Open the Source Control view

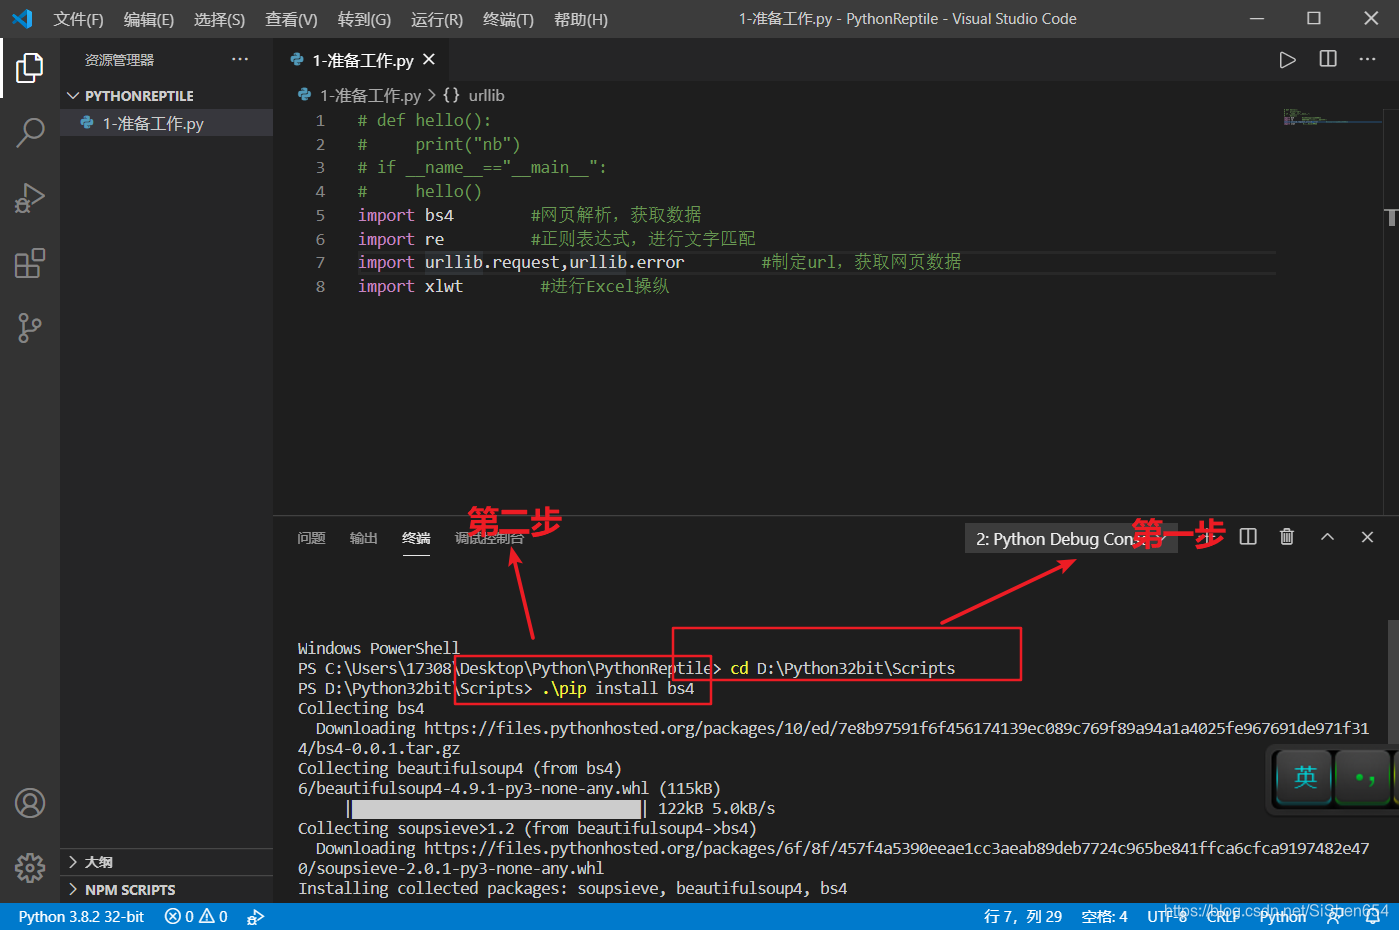(x=30, y=328)
